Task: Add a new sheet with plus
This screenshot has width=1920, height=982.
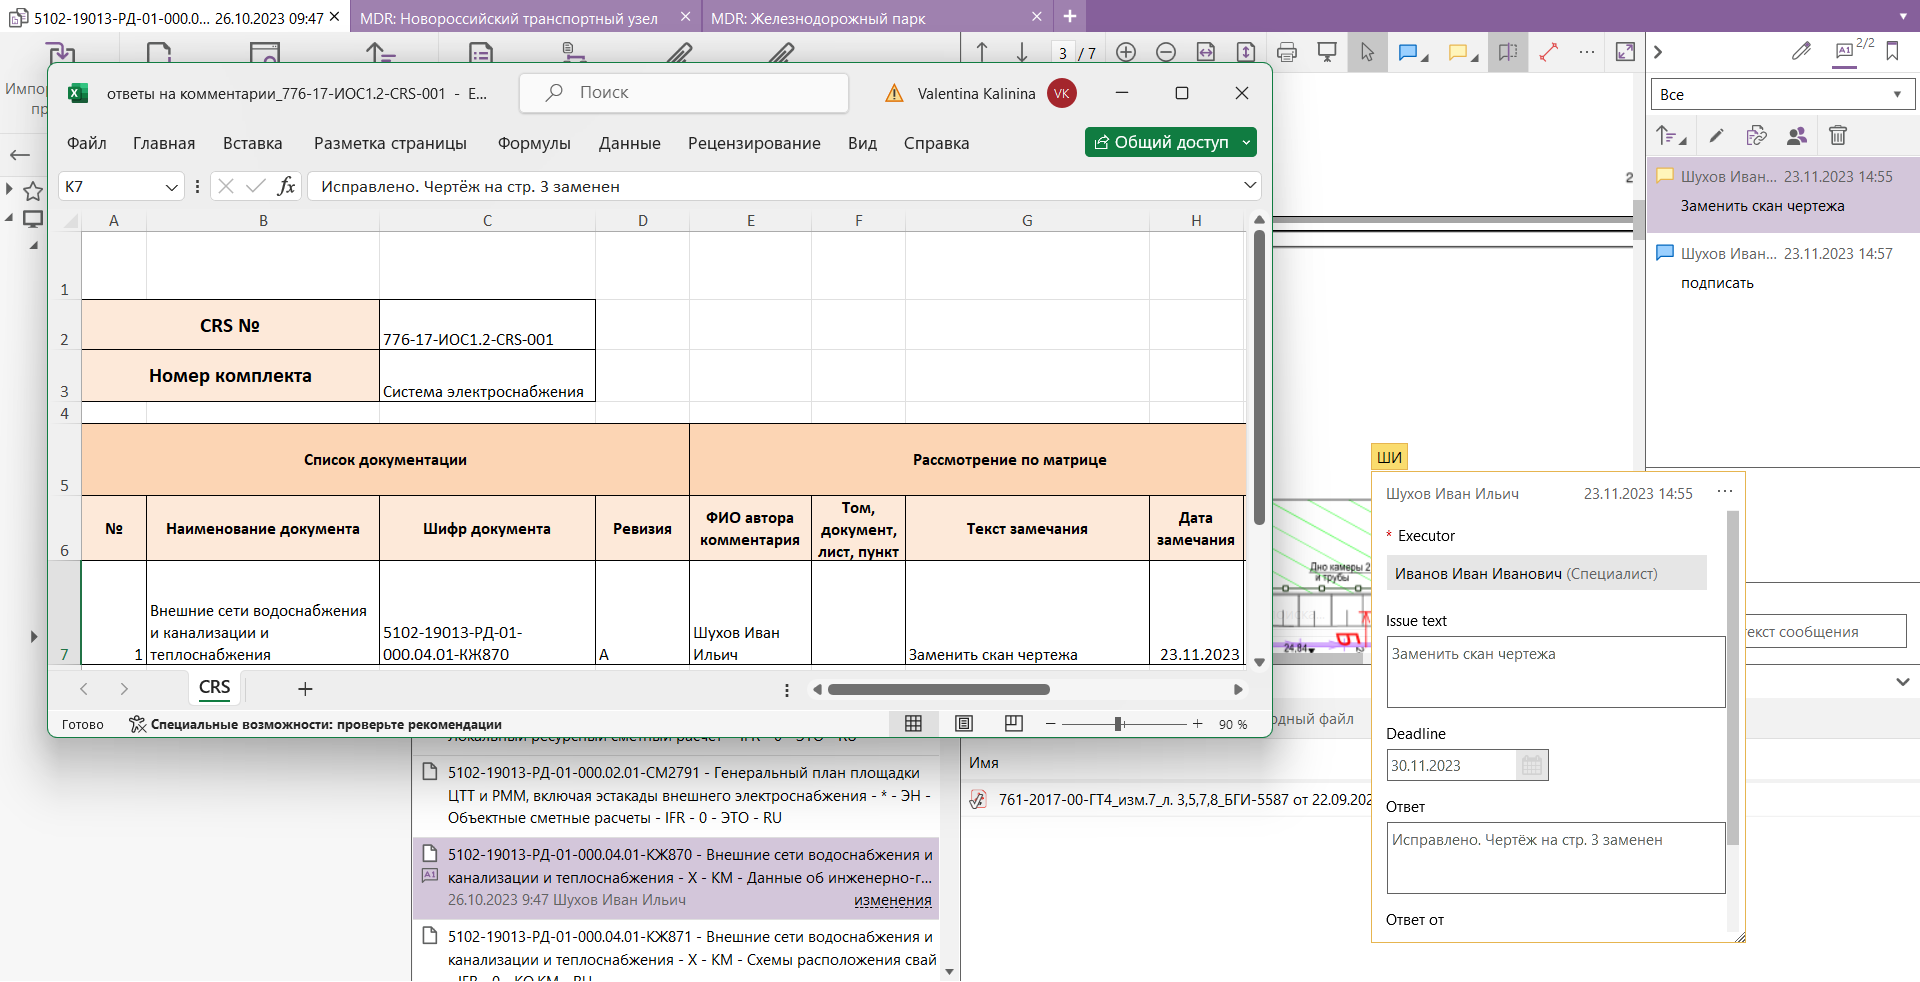Action: 305,688
